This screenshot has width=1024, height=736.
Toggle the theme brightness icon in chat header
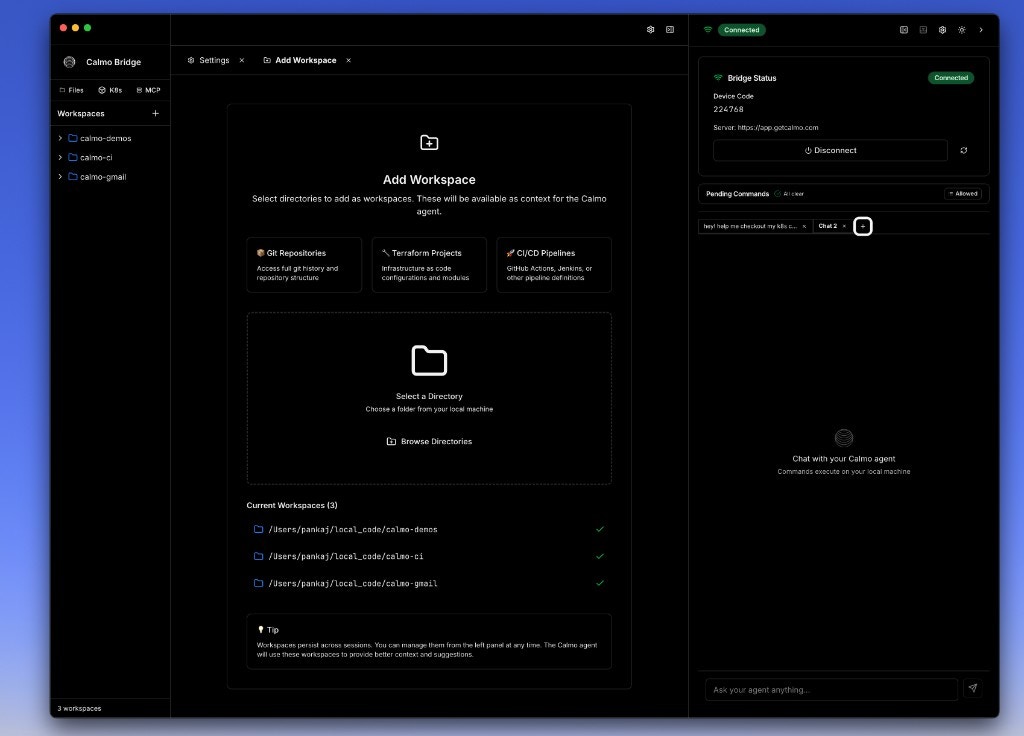[x=961, y=30]
